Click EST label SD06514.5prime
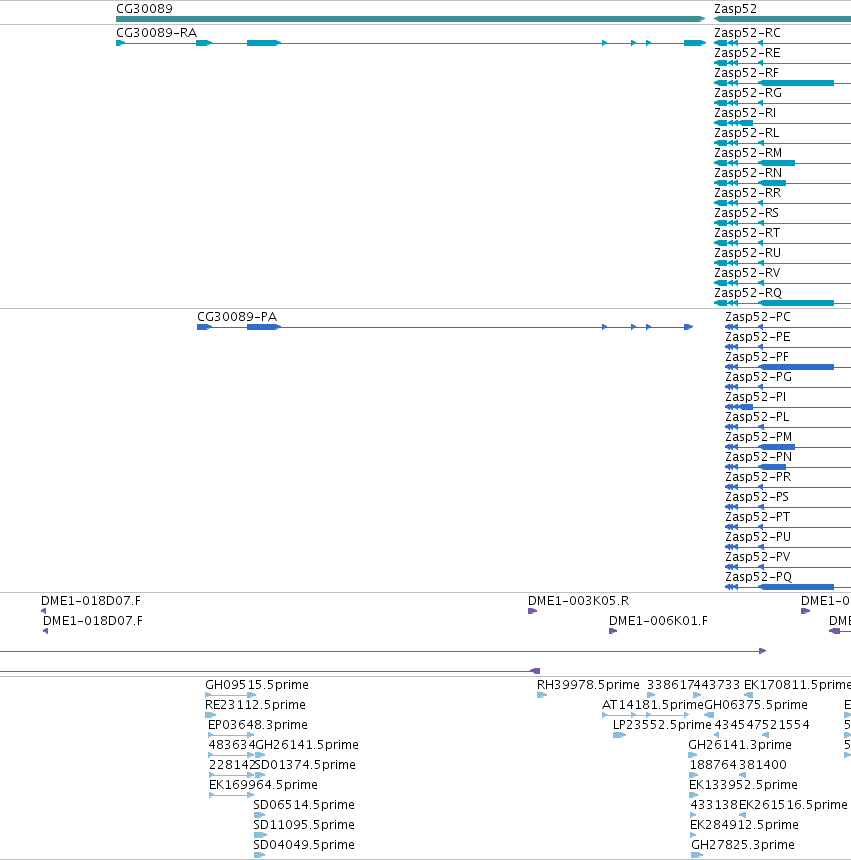The image size is (851, 860). point(304,805)
